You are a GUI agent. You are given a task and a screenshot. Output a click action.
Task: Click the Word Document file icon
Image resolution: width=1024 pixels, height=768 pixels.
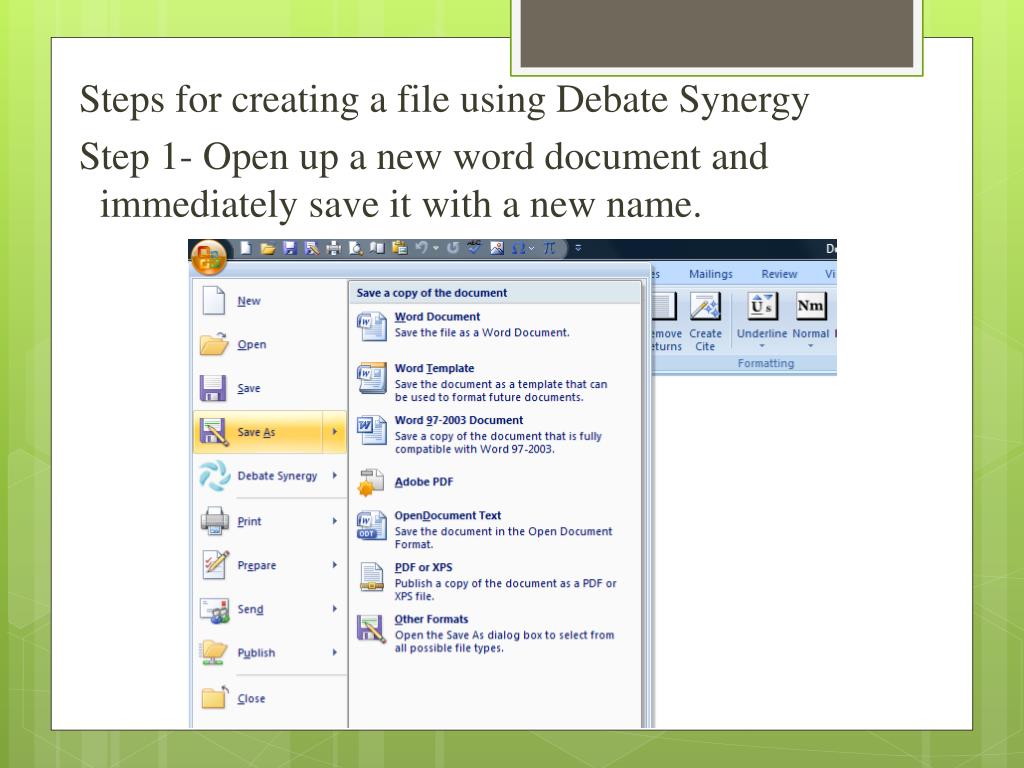click(371, 326)
